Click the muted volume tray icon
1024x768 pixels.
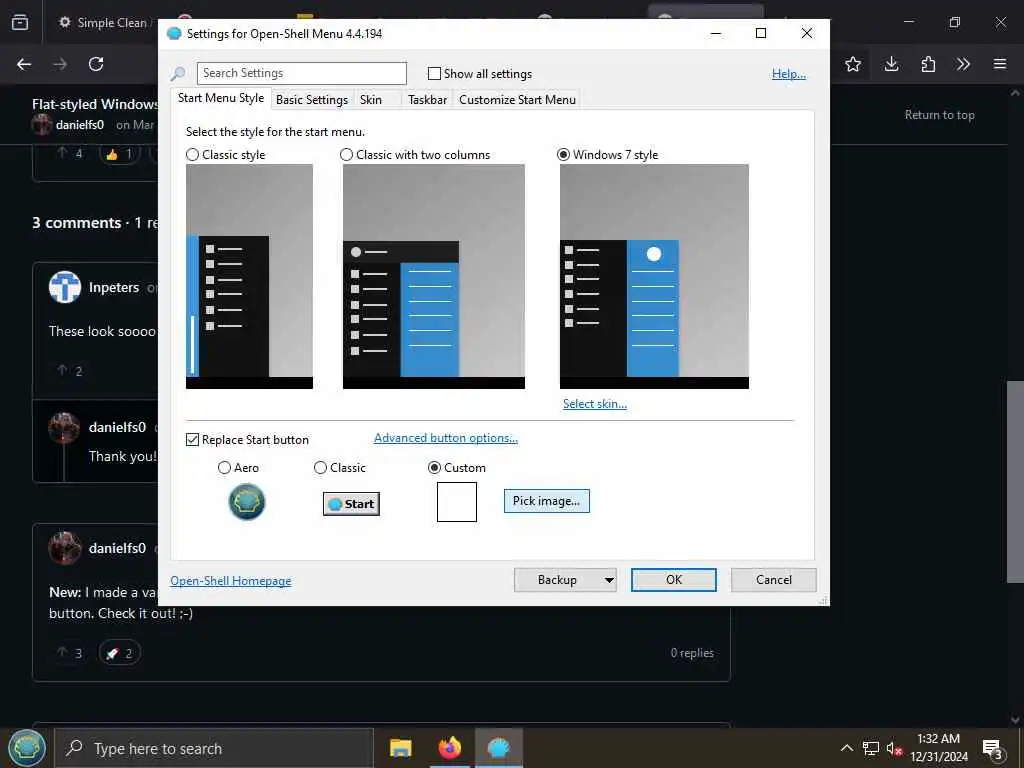pyautogui.click(x=894, y=748)
